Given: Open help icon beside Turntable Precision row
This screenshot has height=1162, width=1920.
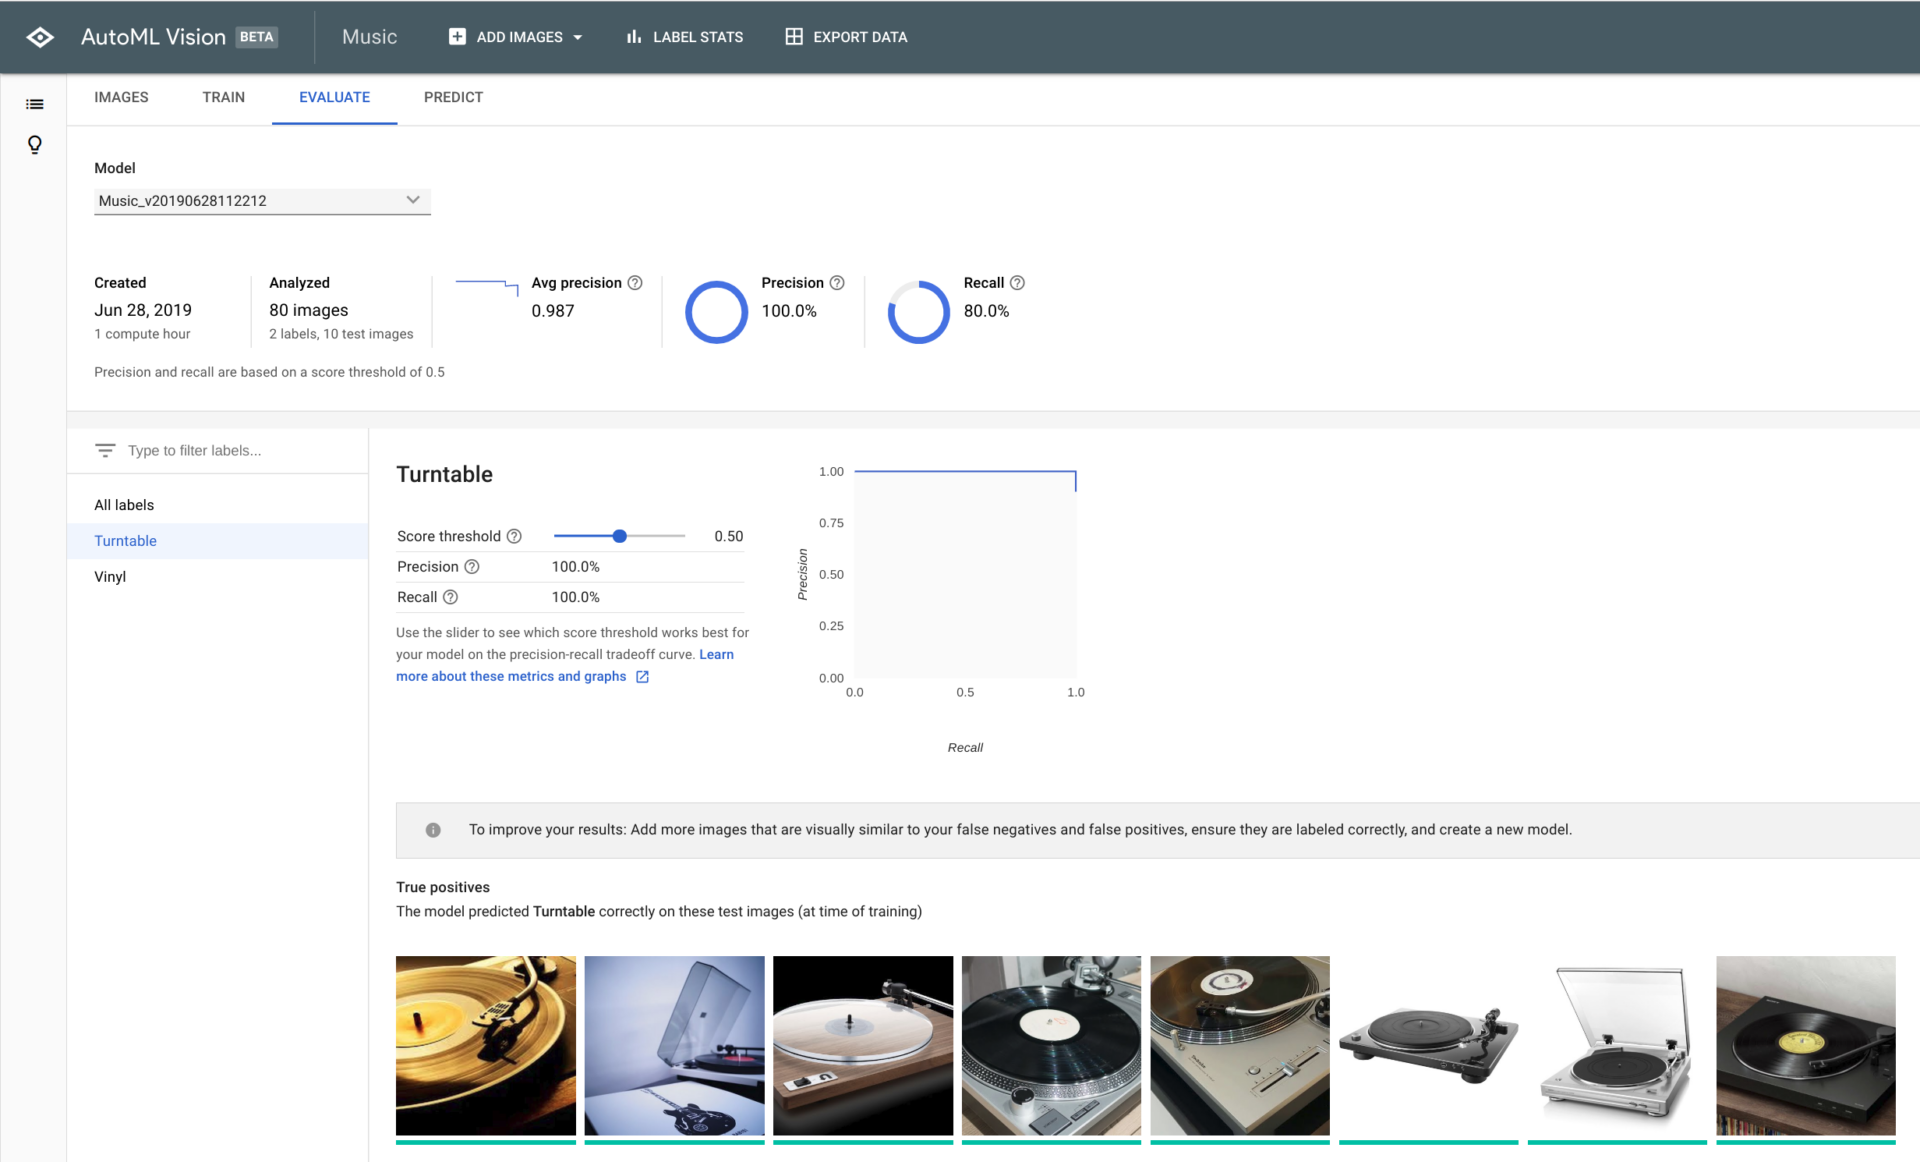Looking at the screenshot, I should click(472, 567).
